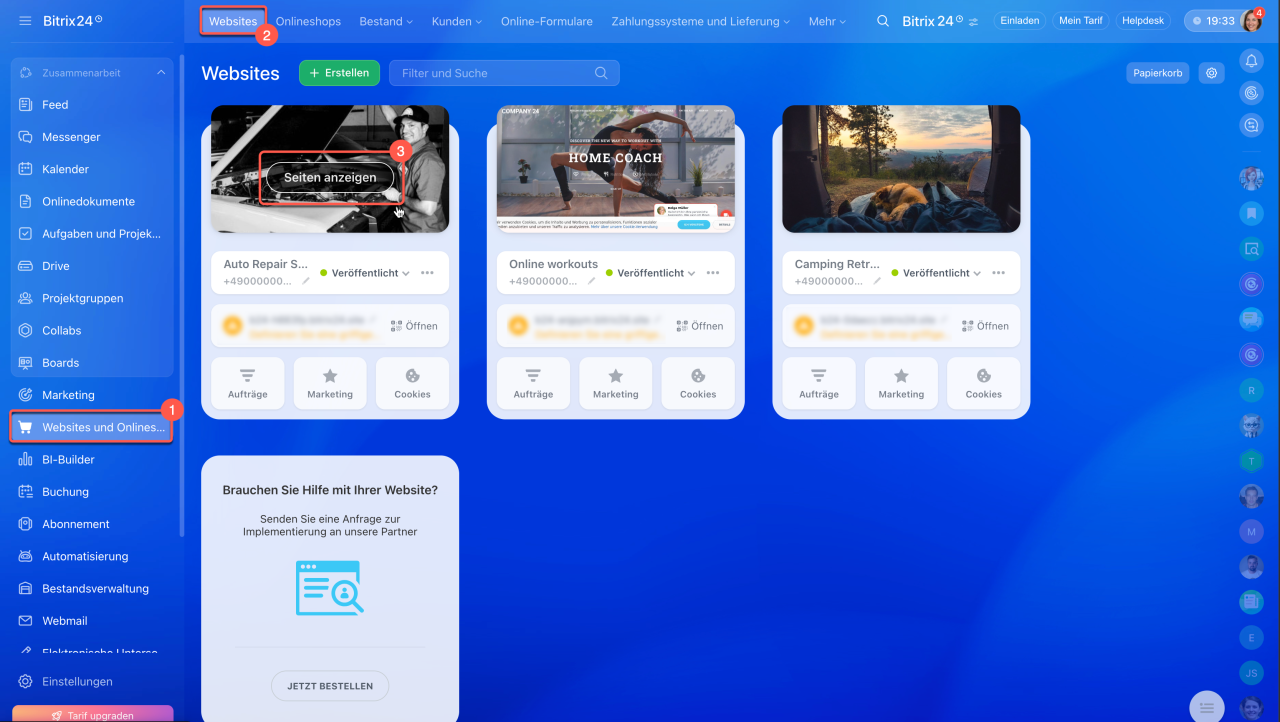Click the 19:33 work time clock
This screenshot has height=722, width=1280.
1214,21
